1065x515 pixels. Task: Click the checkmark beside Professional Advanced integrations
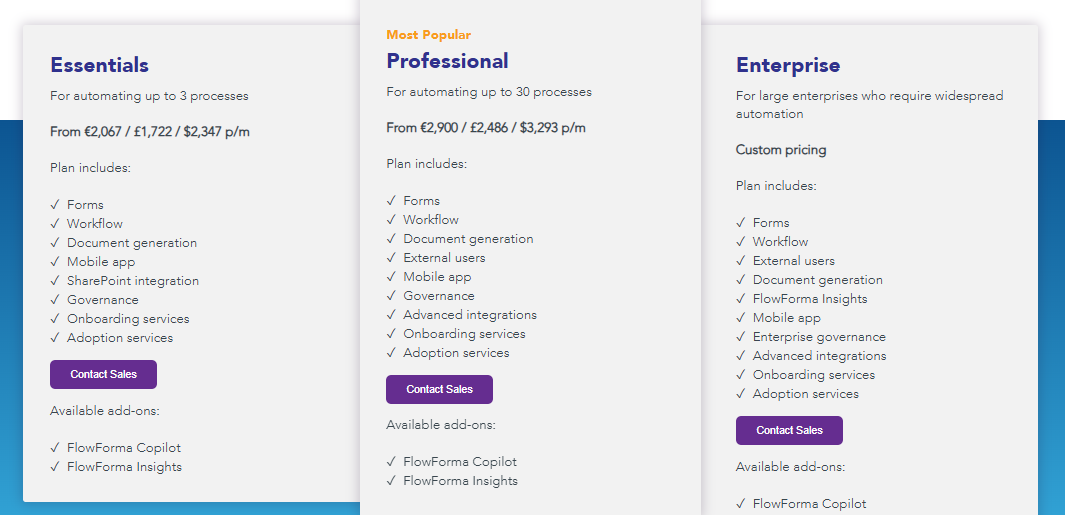click(x=391, y=315)
